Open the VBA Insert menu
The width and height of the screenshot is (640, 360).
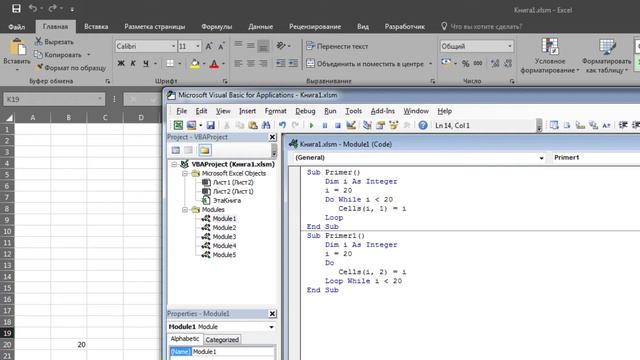[x=247, y=111]
